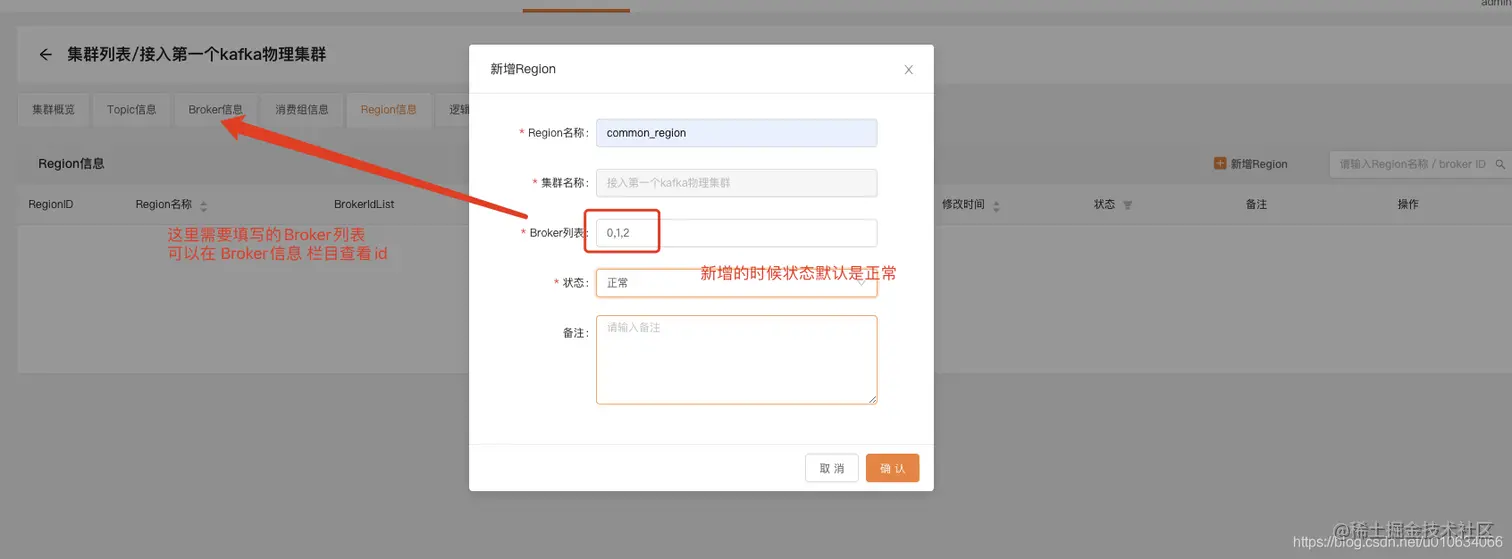1512x559 pixels.
Task: Click the 新增Region link button
Action: [x=1251, y=164]
